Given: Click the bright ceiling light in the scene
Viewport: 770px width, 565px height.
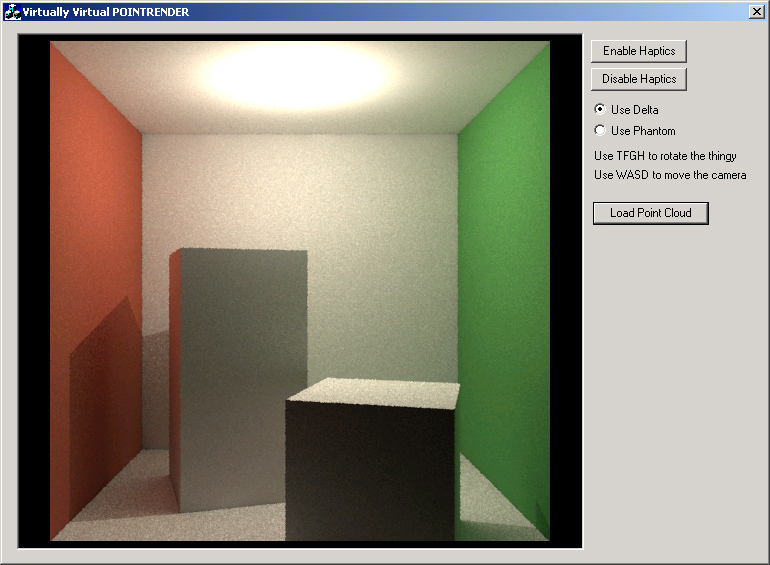Looking at the screenshot, I should tap(300, 72).
